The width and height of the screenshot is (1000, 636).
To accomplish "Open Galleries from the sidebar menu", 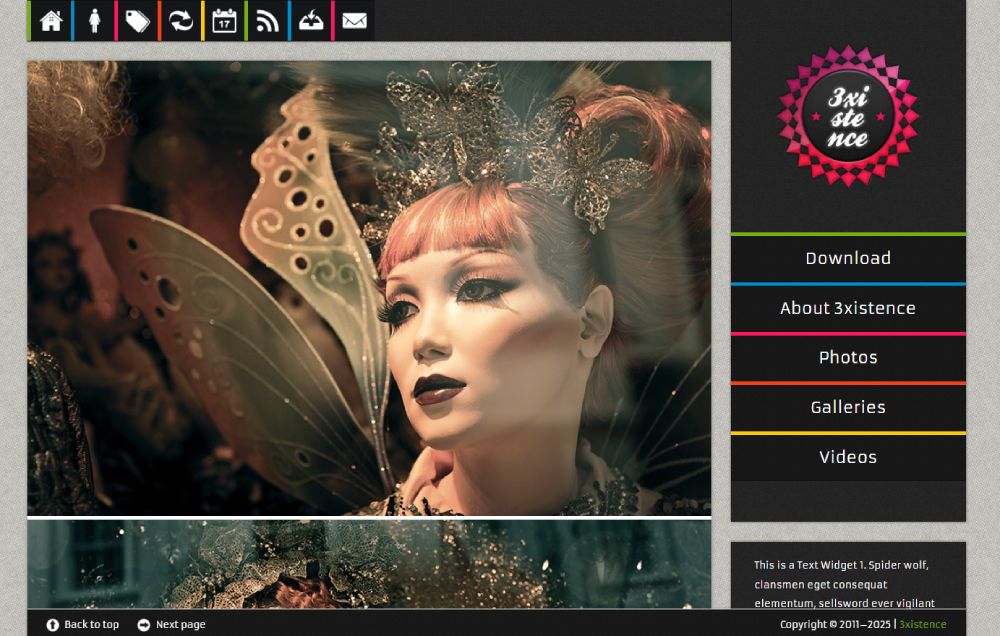I will click(x=848, y=407).
